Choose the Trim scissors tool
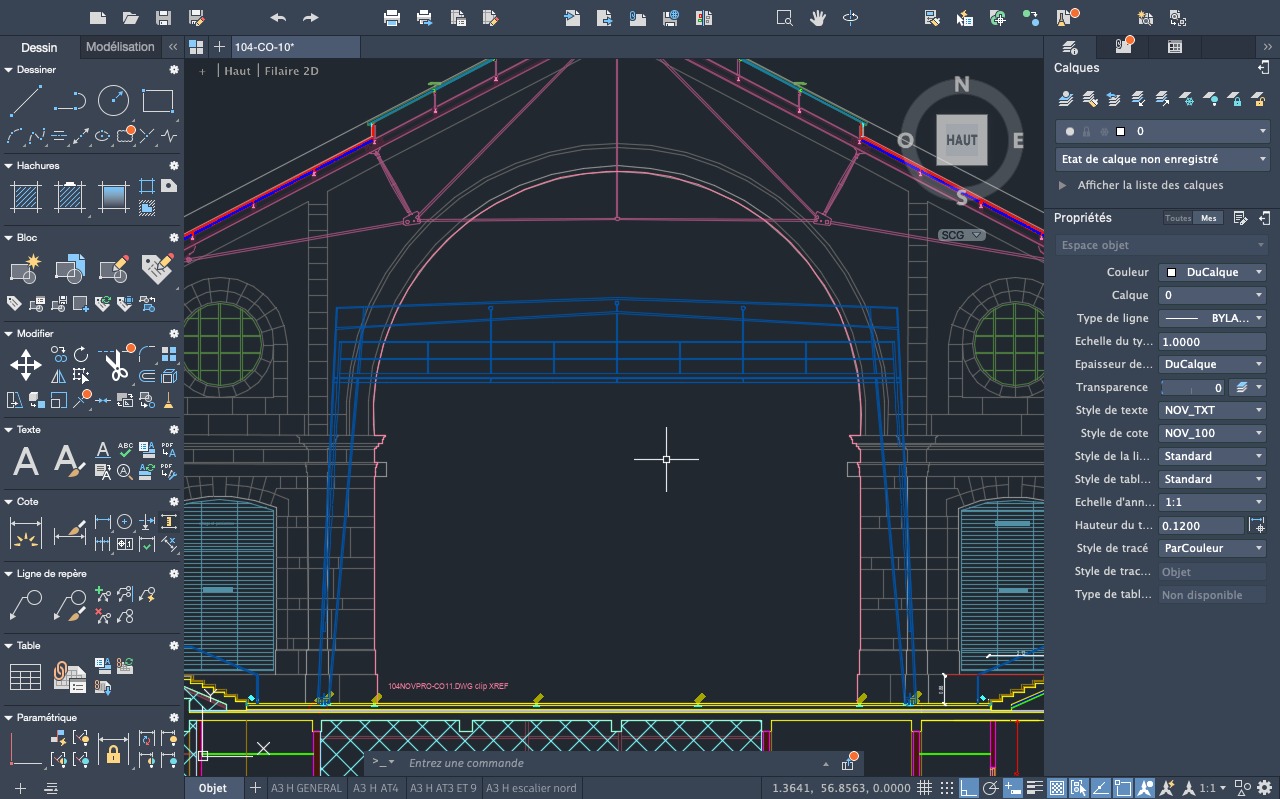Screen dimensions: 1280x799 (x=117, y=365)
